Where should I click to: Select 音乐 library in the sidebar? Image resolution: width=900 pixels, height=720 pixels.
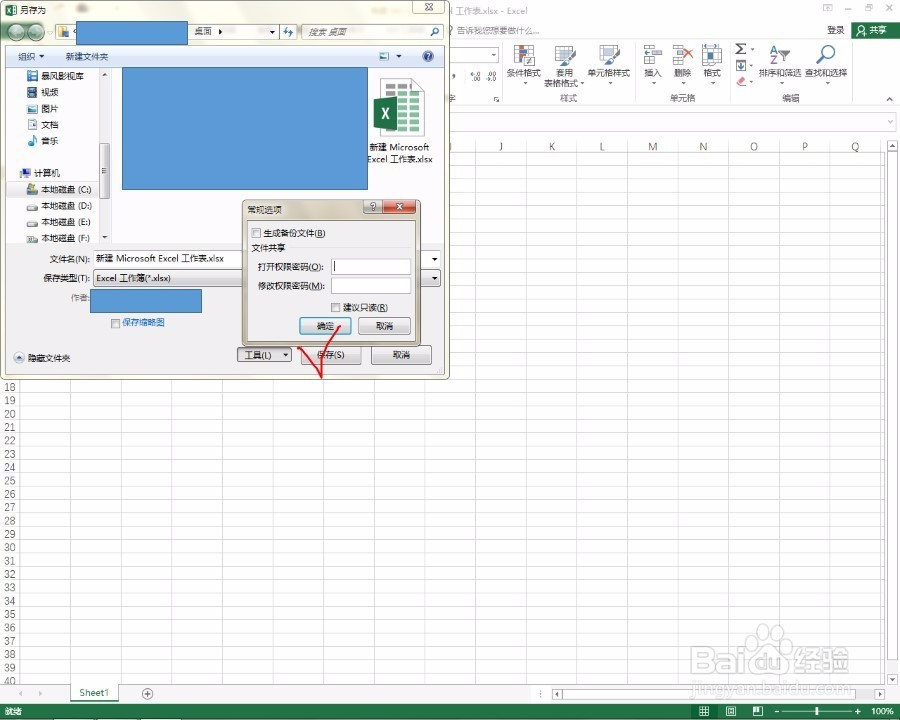(42, 141)
